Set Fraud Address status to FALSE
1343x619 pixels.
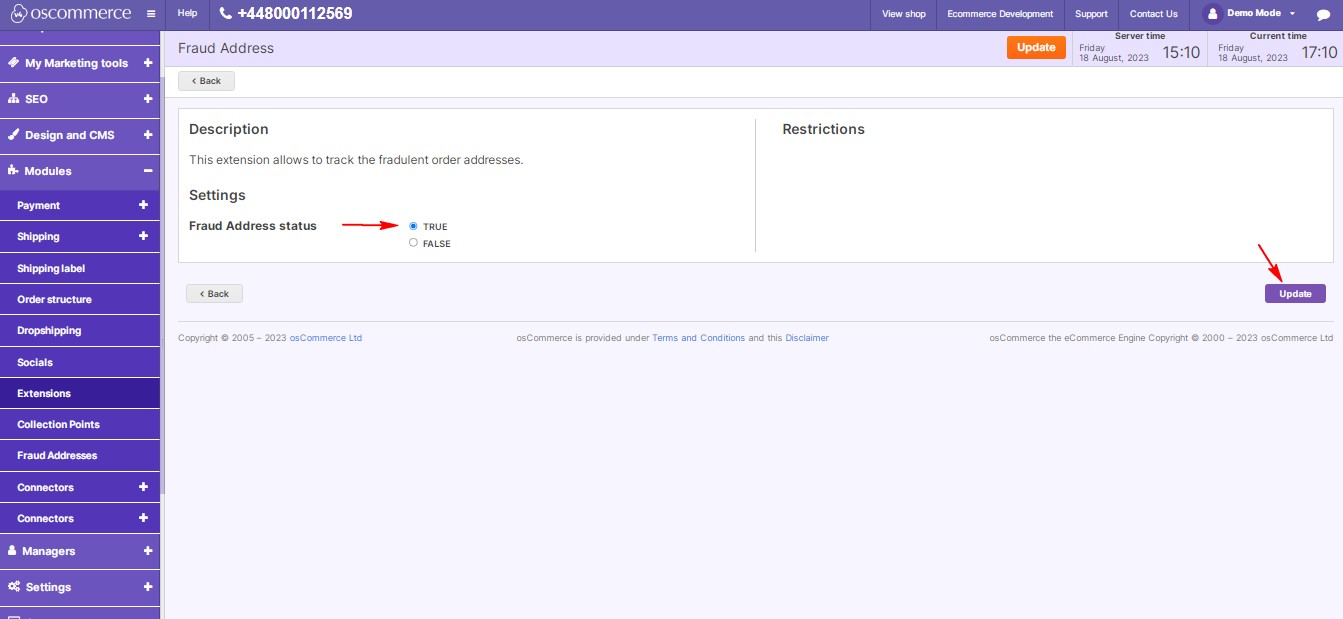click(x=413, y=242)
